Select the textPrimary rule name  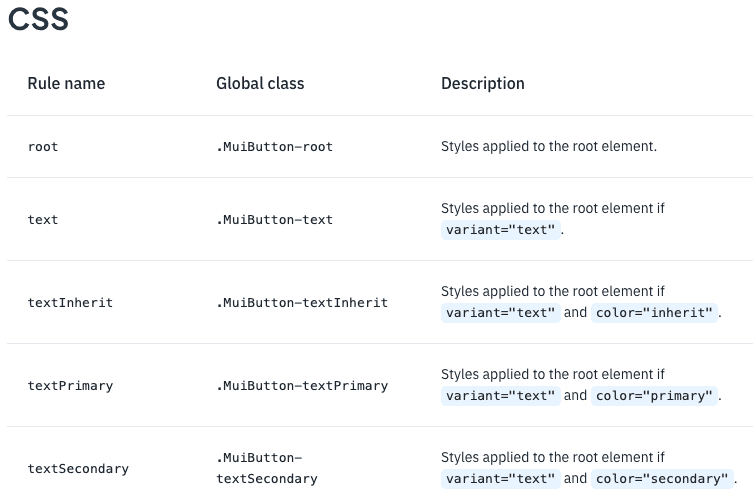[70, 385]
